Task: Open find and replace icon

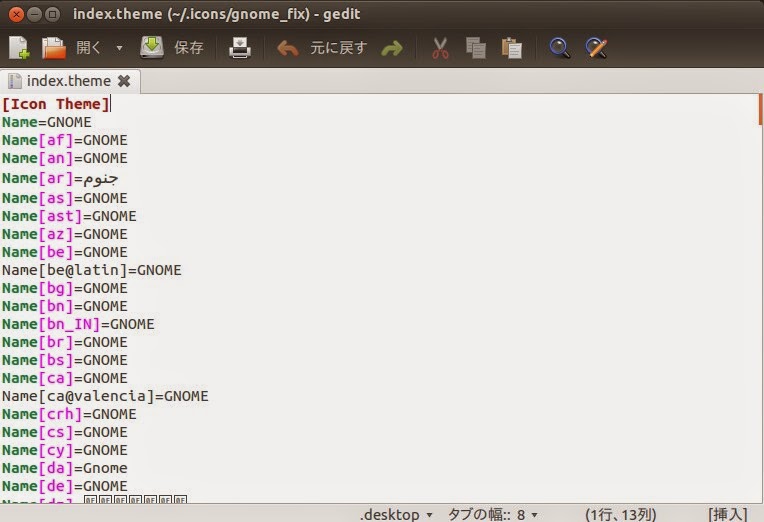Action: (596, 48)
